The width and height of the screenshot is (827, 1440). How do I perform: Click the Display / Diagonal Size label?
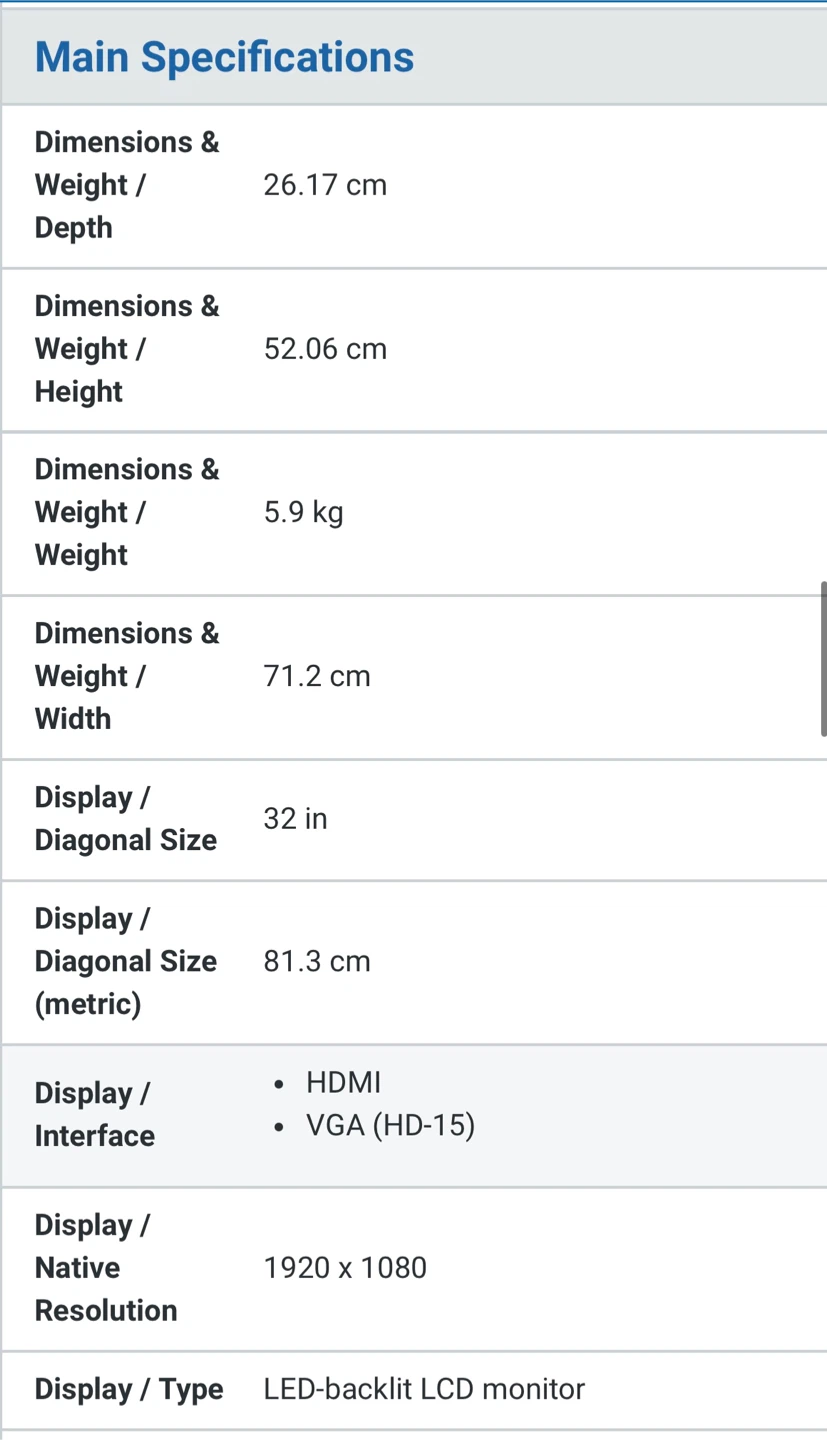(126, 819)
